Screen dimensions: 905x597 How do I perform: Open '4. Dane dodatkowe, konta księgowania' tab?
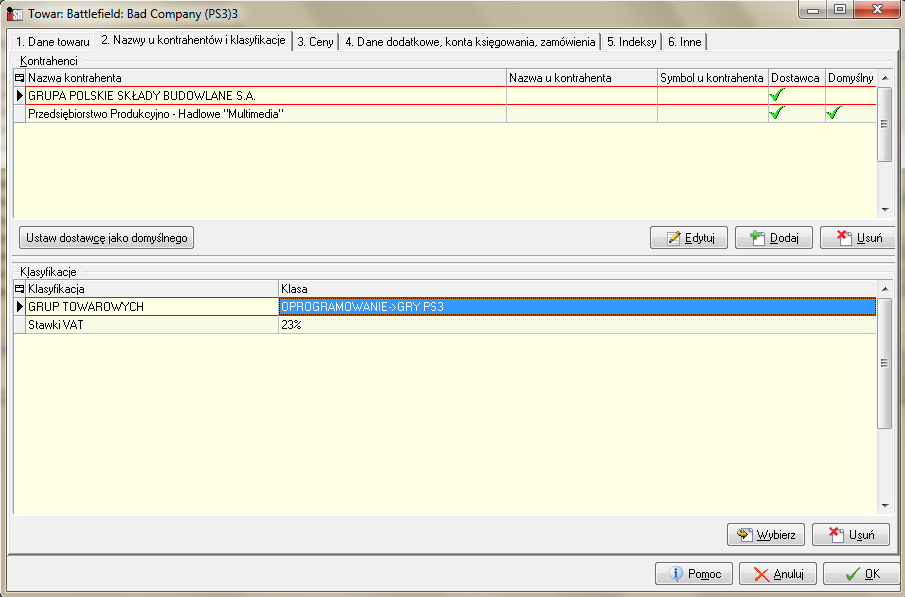pos(470,42)
